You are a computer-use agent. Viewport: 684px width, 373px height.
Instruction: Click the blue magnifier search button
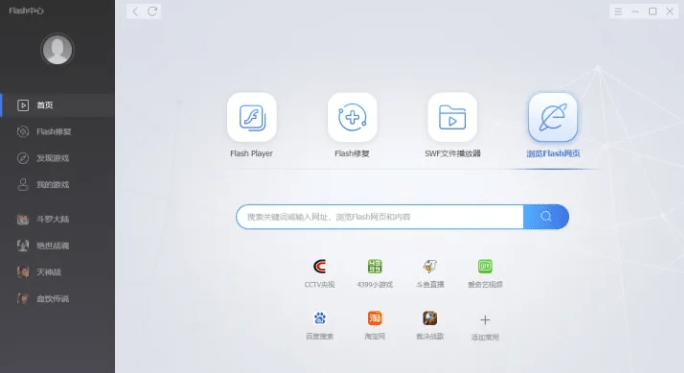[546, 217]
